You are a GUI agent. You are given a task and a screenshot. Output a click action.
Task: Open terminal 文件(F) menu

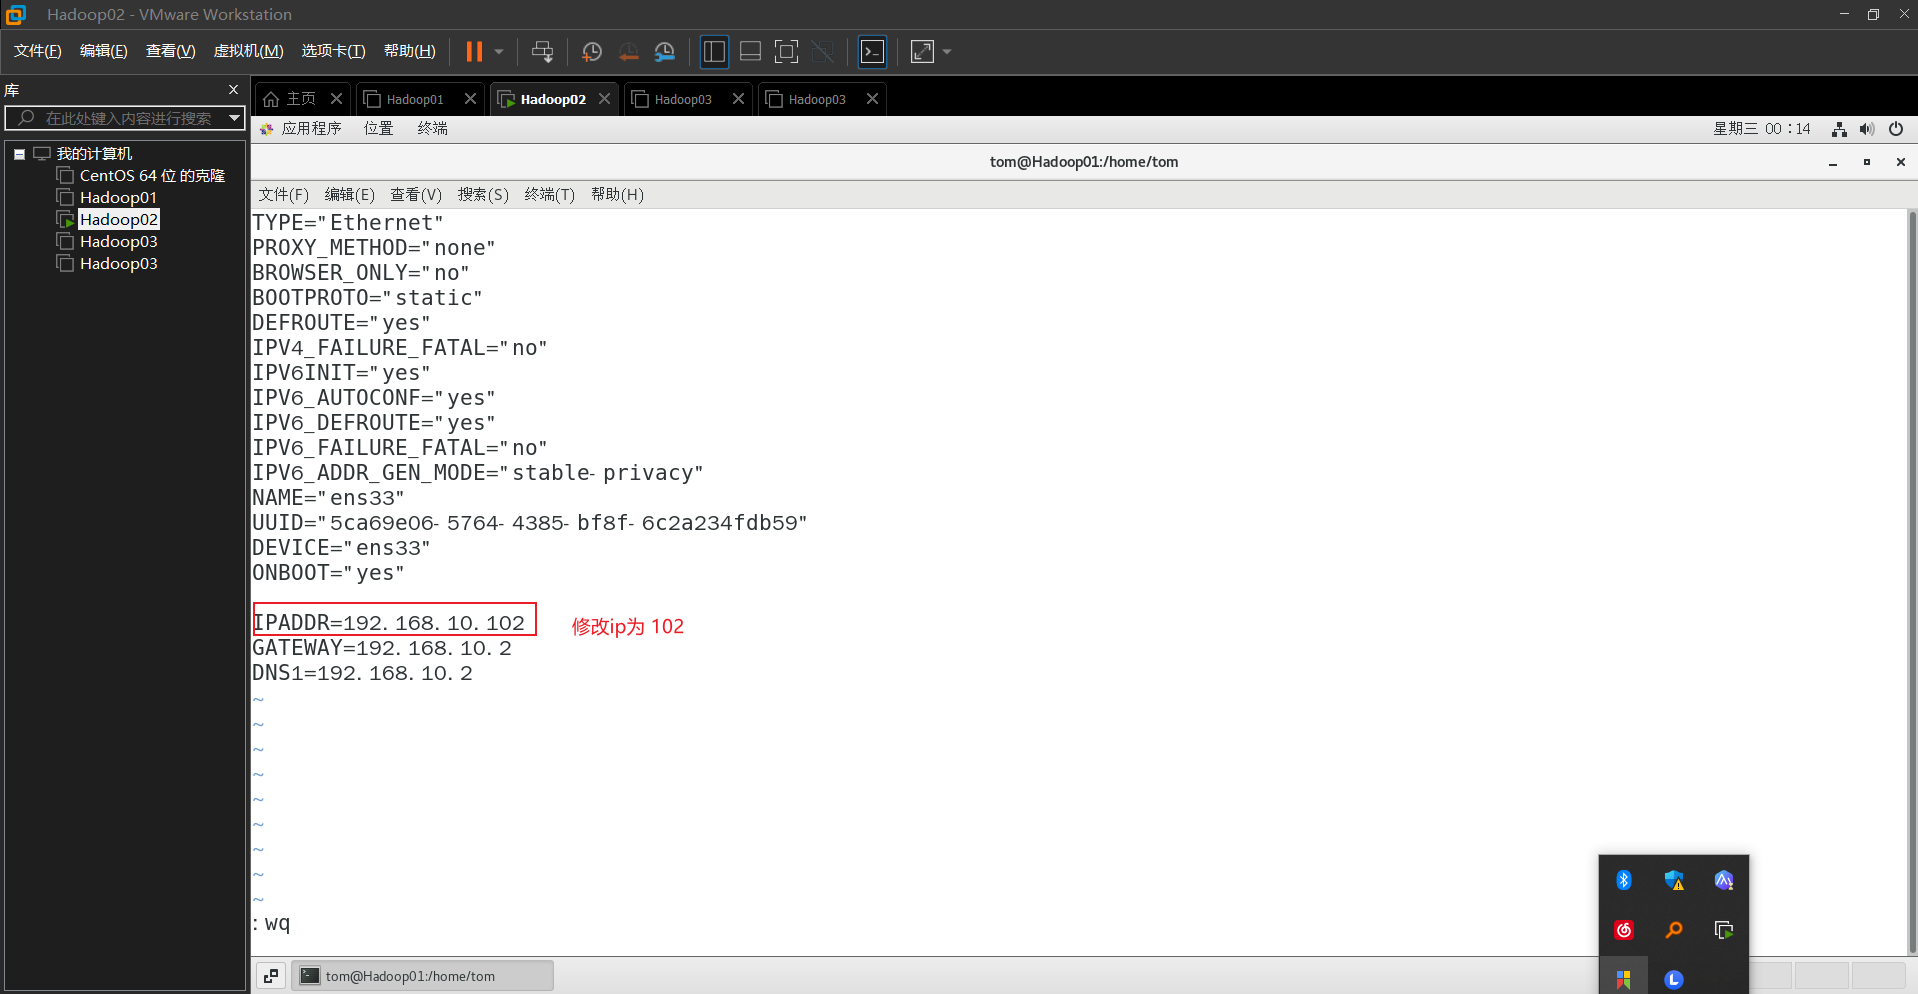tap(283, 195)
